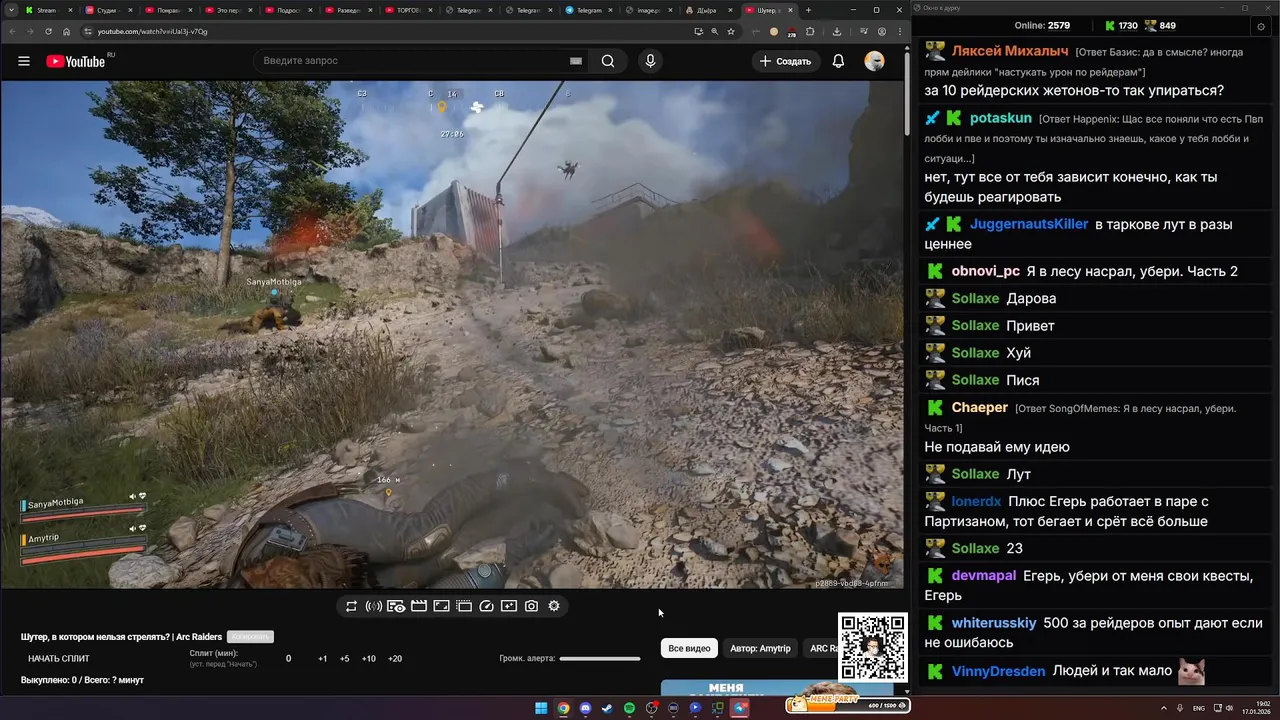This screenshot has height=720, width=1280.
Task: Open Discord from the taskbar
Action: [x=585, y=708]
